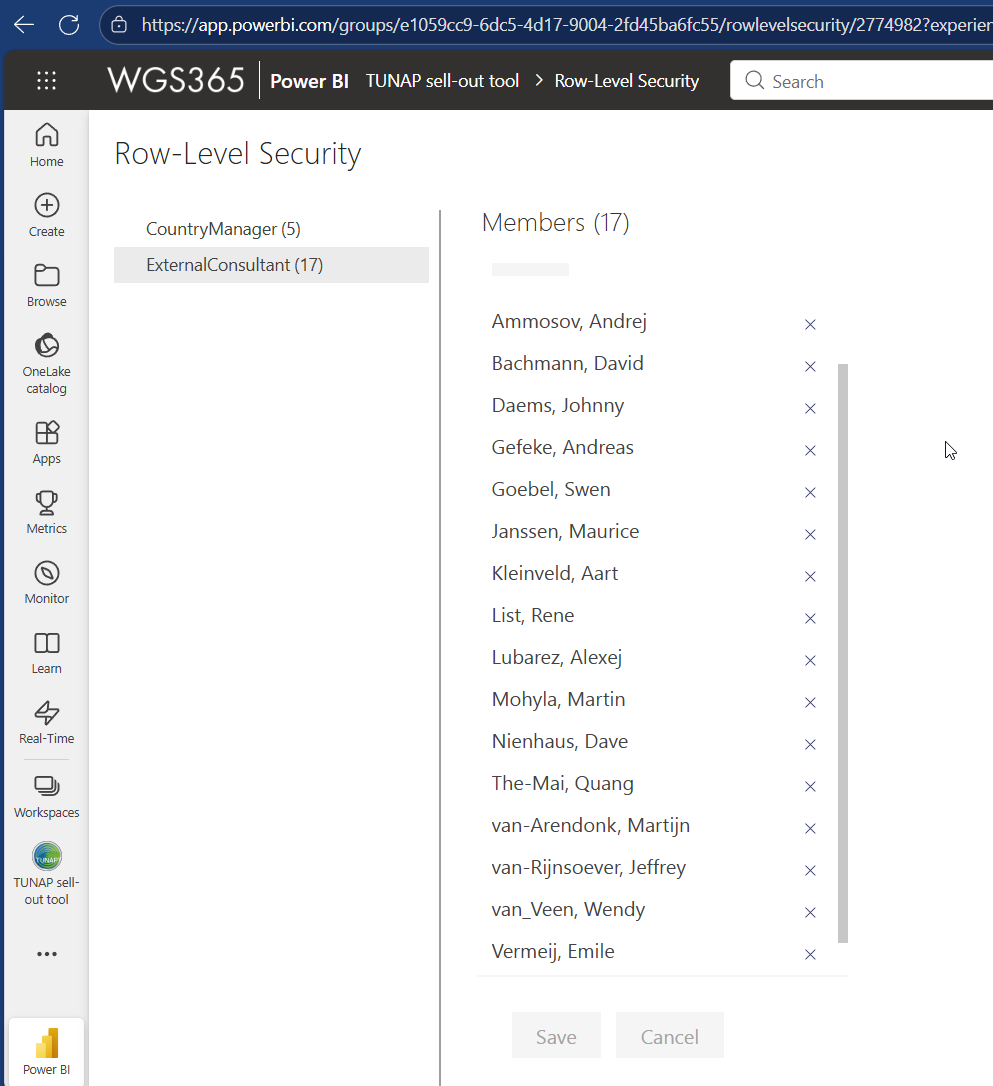Viewport: 993px width, 1086px height.
Task: Remove Daems, Johnny from members
Action: [810, 409]
